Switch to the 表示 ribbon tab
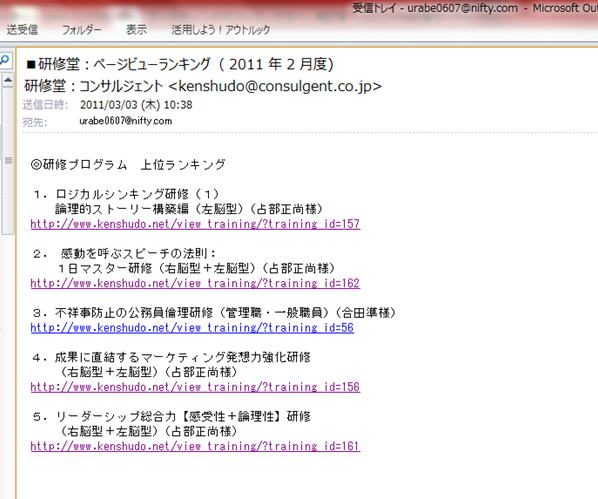Screen dimensions: 598x499 click(x=137, y=29)
